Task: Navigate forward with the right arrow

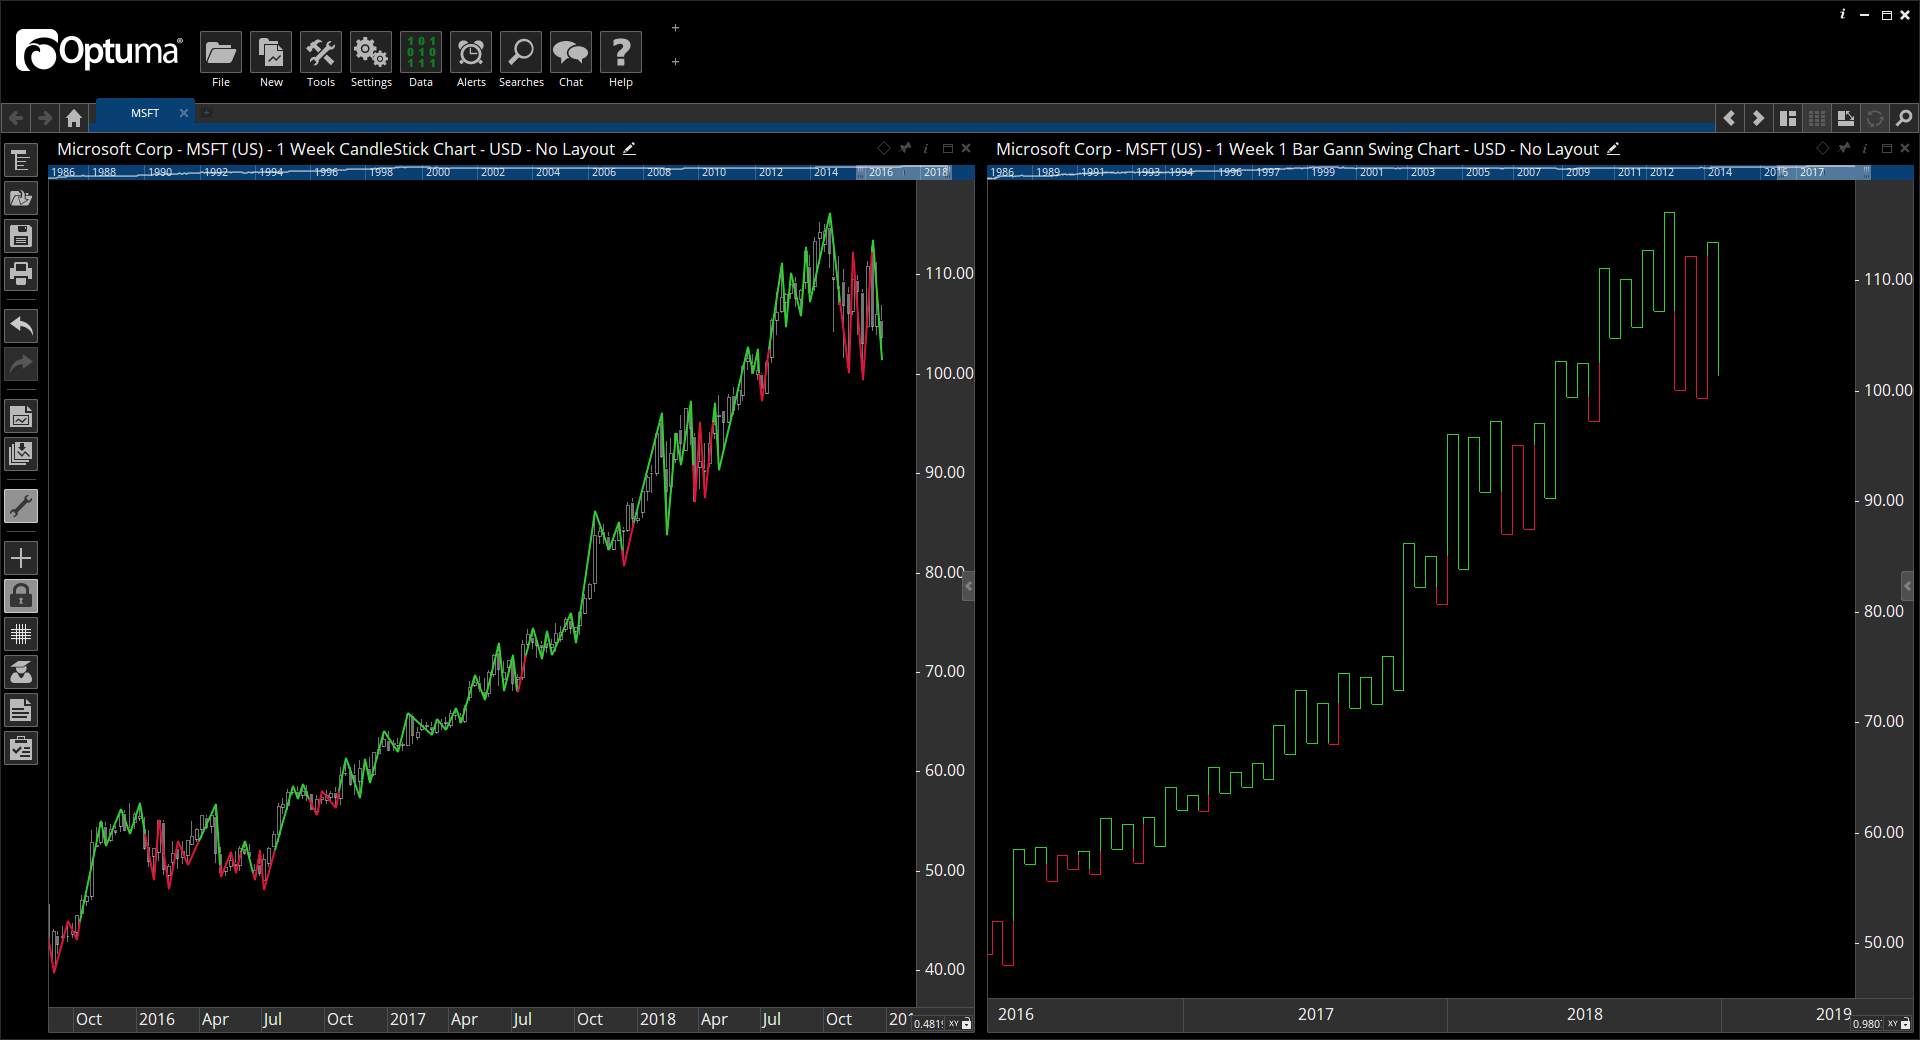Action: point(45,118)
